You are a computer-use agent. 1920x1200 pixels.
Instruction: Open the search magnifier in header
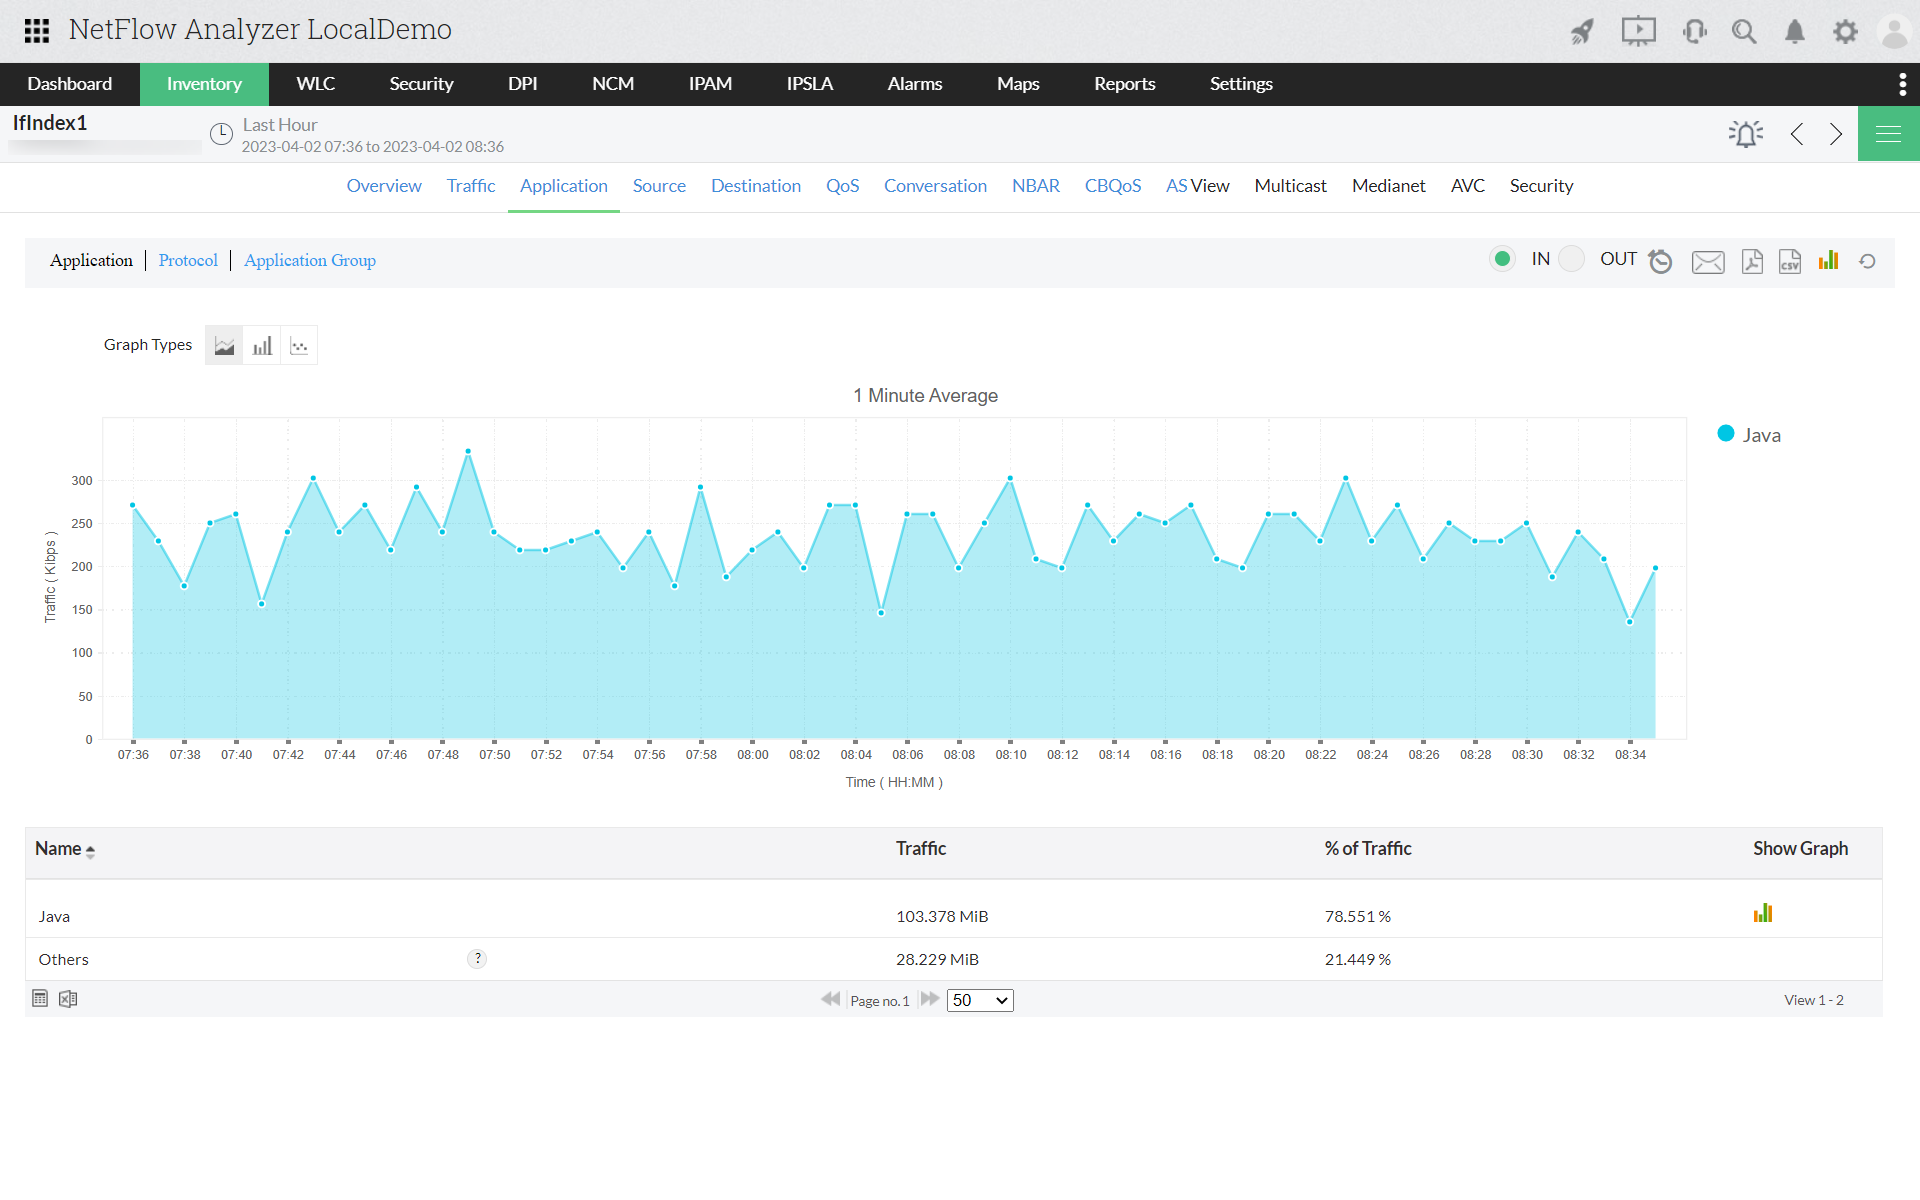tap(1744, 31)
